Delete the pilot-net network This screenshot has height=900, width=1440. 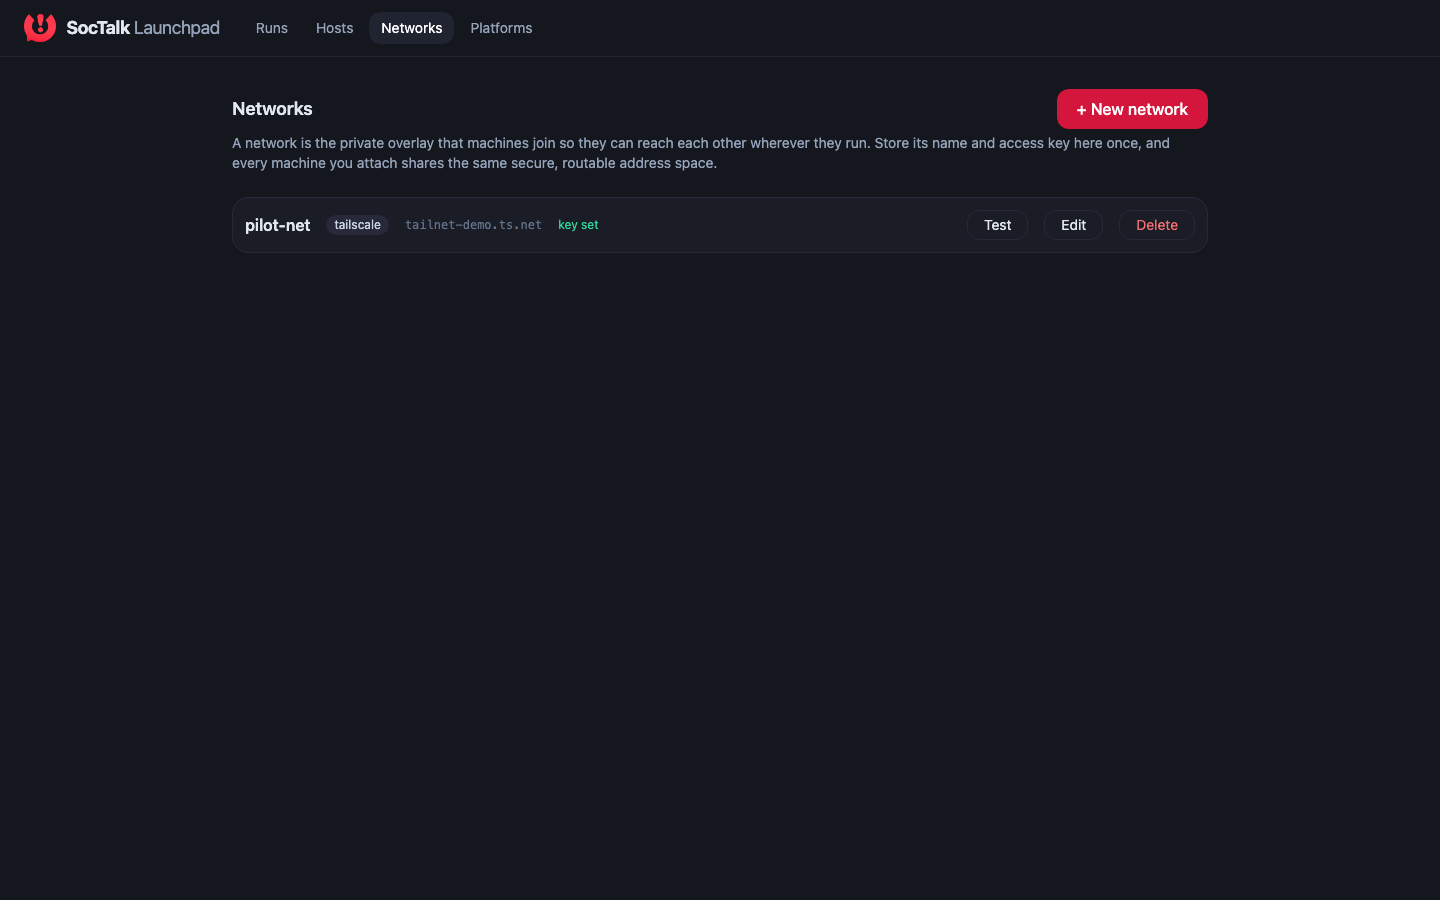click(1157, 225)
